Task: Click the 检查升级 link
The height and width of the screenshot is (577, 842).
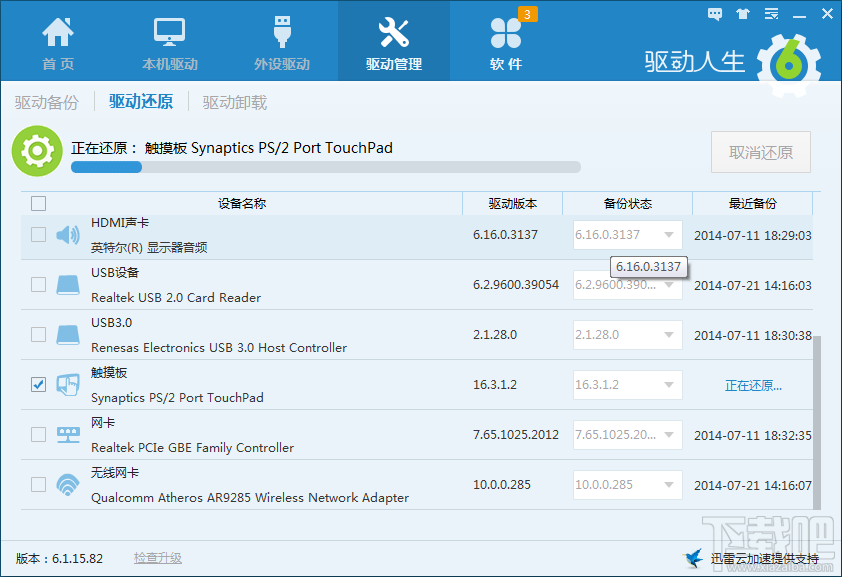Action: [x=158, y=558]
